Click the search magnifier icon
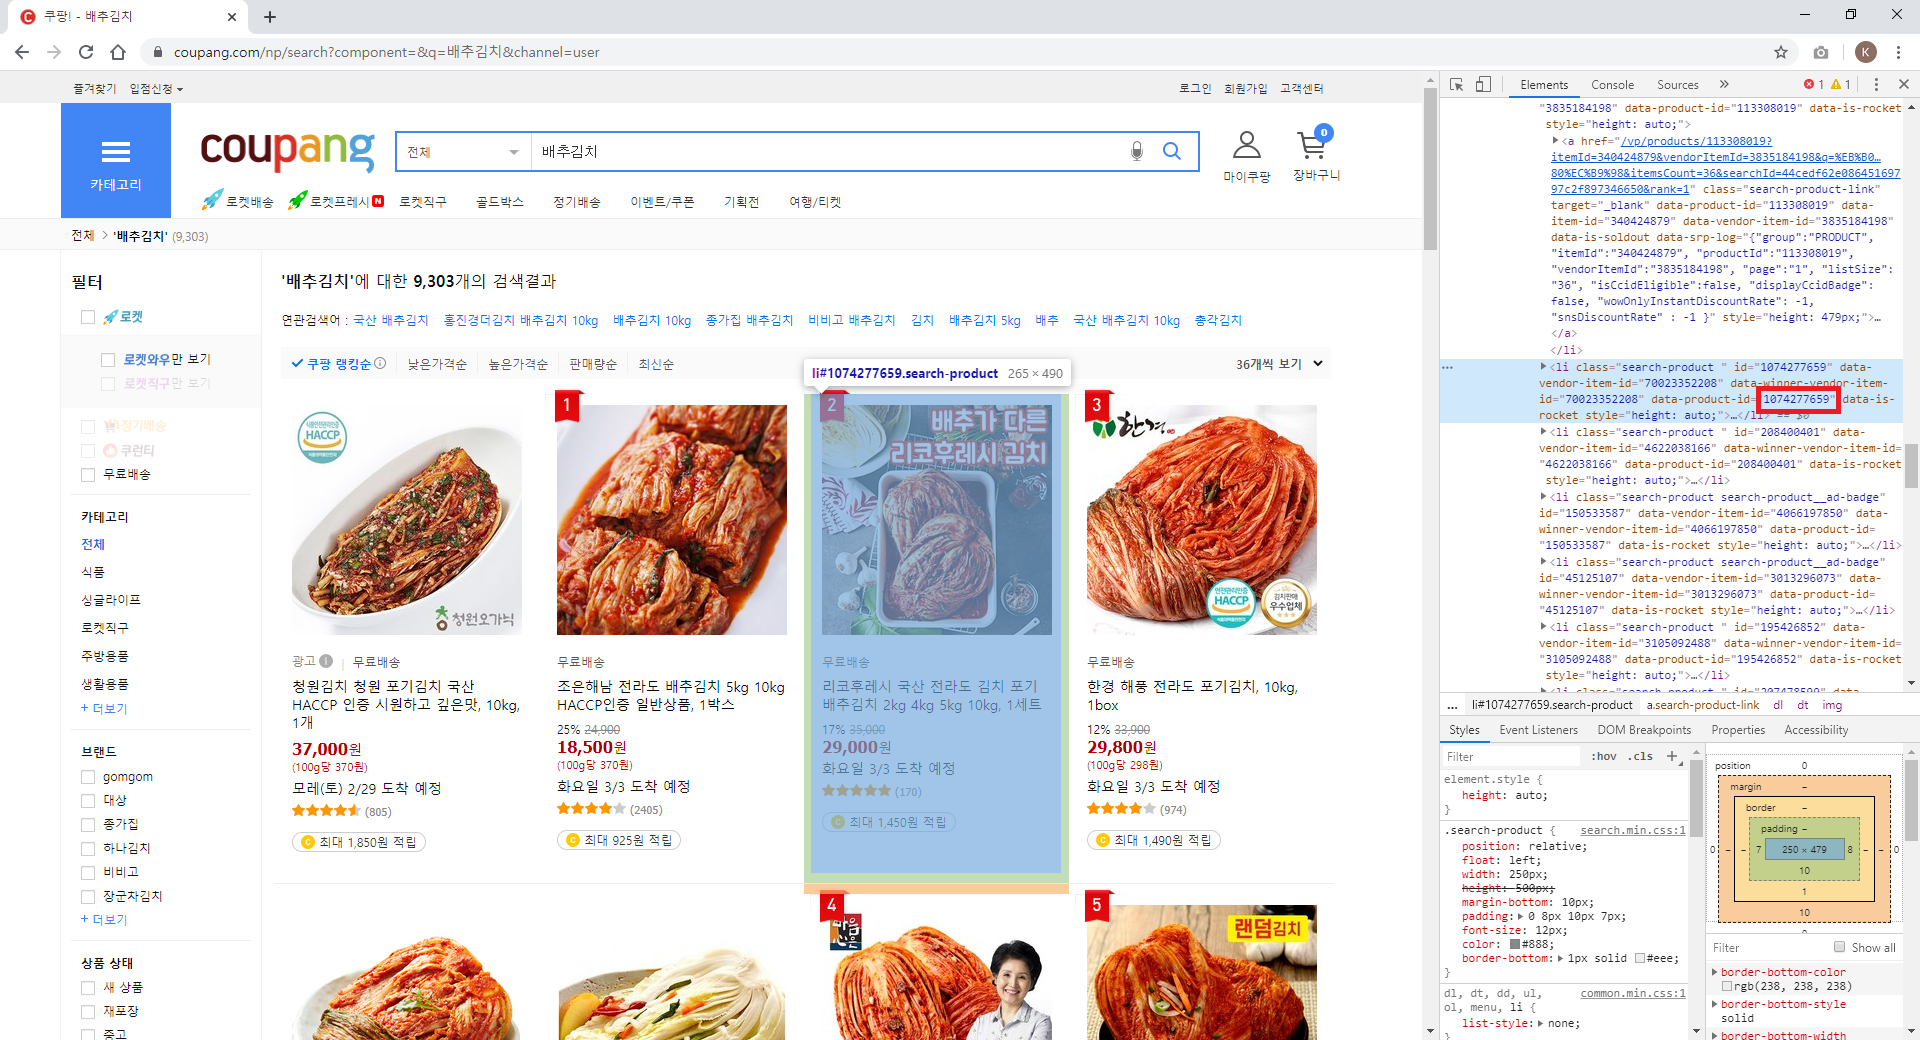 coord(1172,151)
